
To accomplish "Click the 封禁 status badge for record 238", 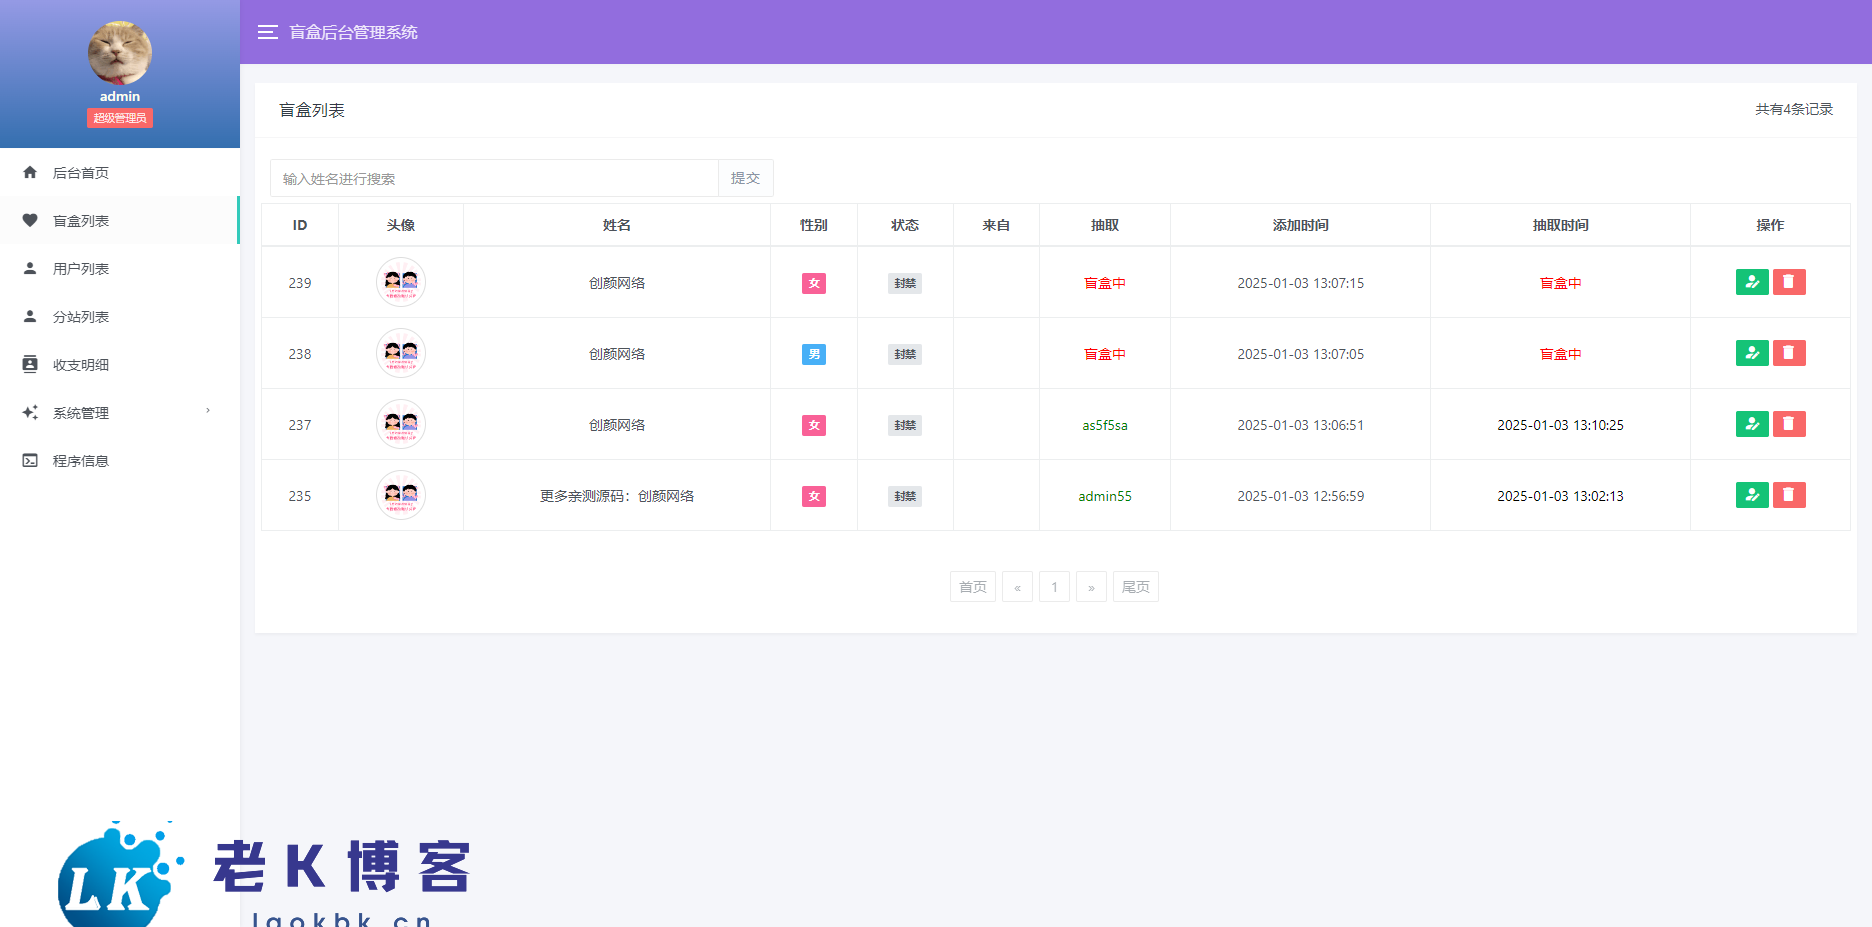I will 905,354.
